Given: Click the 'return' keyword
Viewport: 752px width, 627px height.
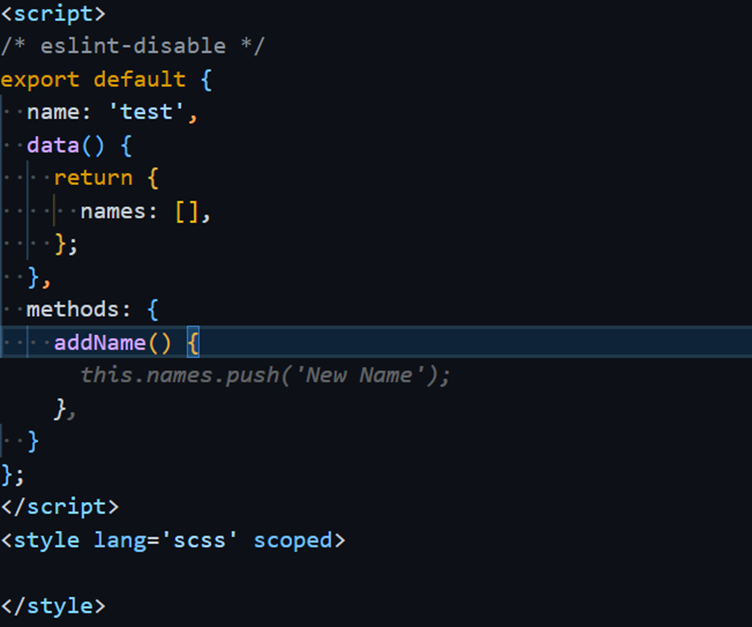Looking at the screenshot, I should pos(93,178).
